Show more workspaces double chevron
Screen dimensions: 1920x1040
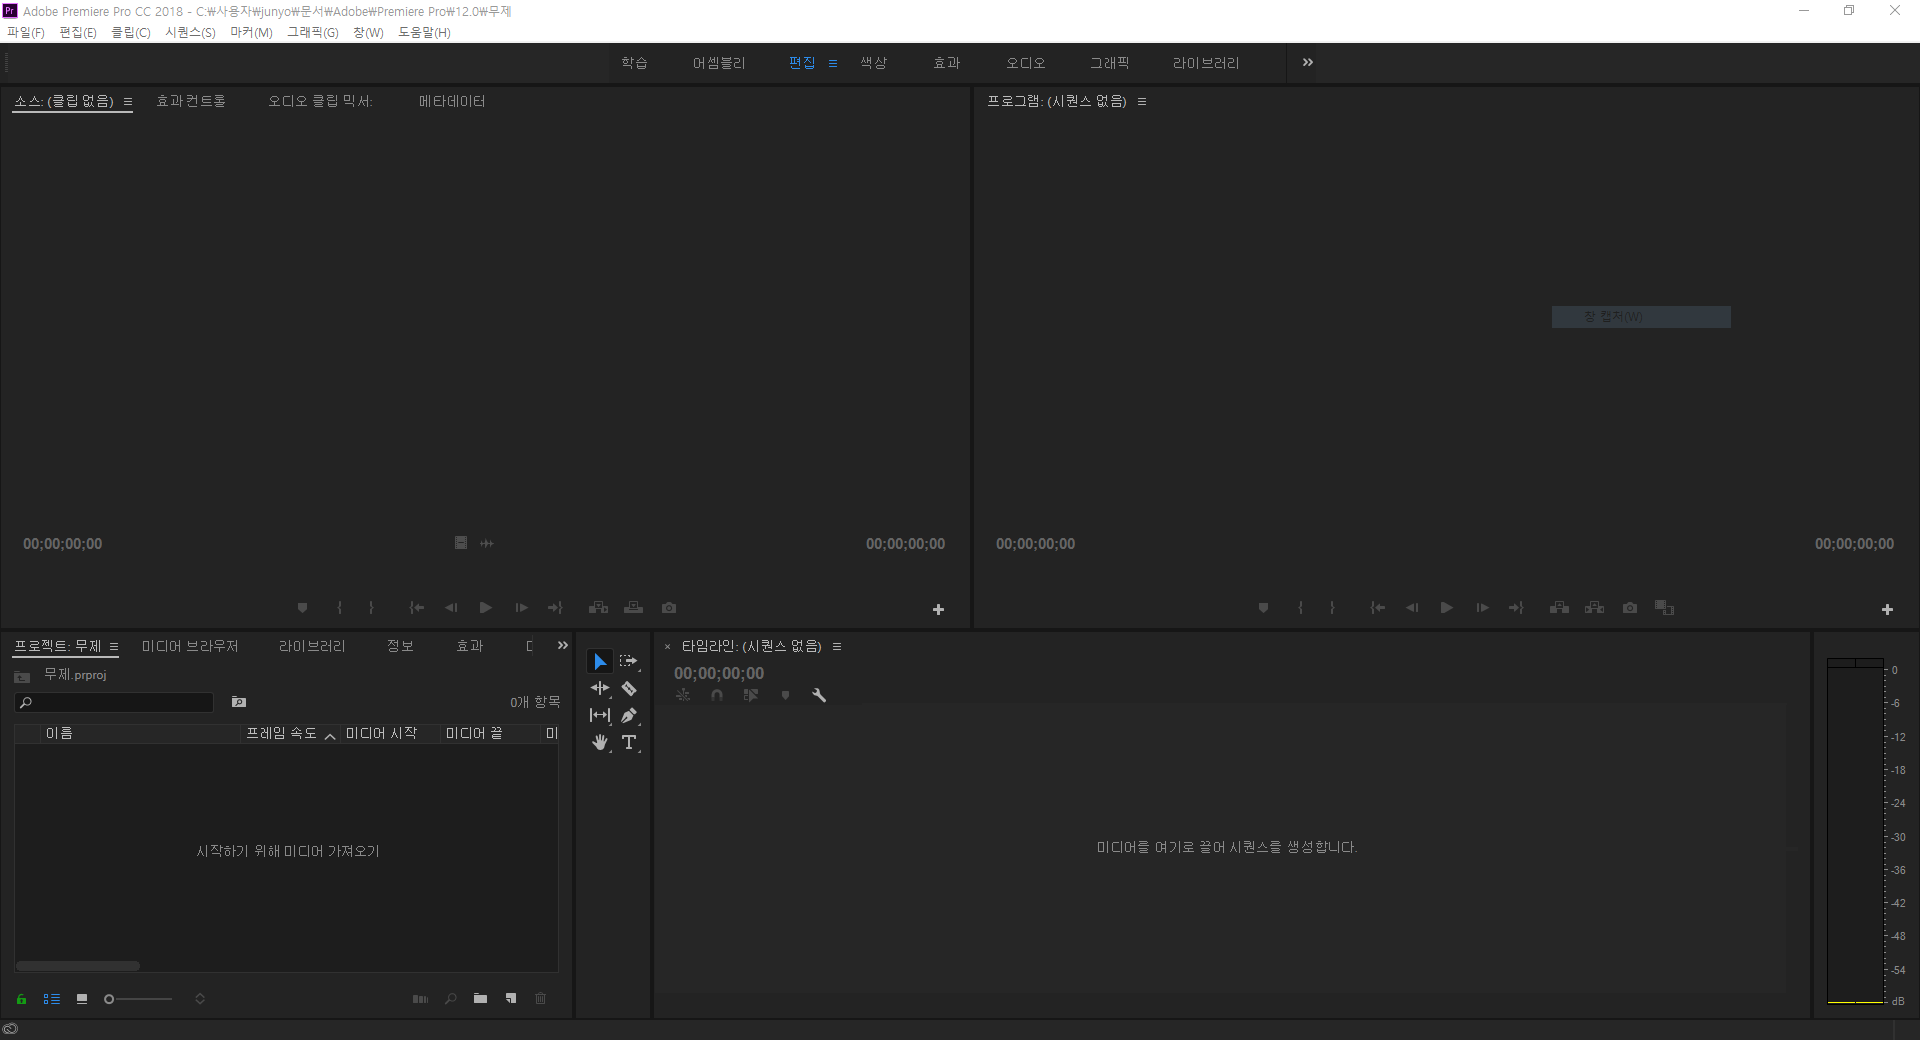(x=1308, y=63)
